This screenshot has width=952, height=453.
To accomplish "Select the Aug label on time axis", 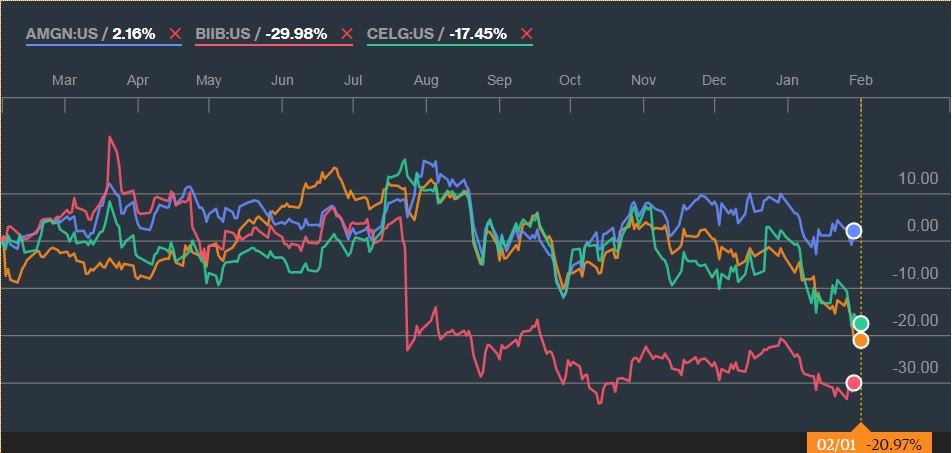I will 426,79.
